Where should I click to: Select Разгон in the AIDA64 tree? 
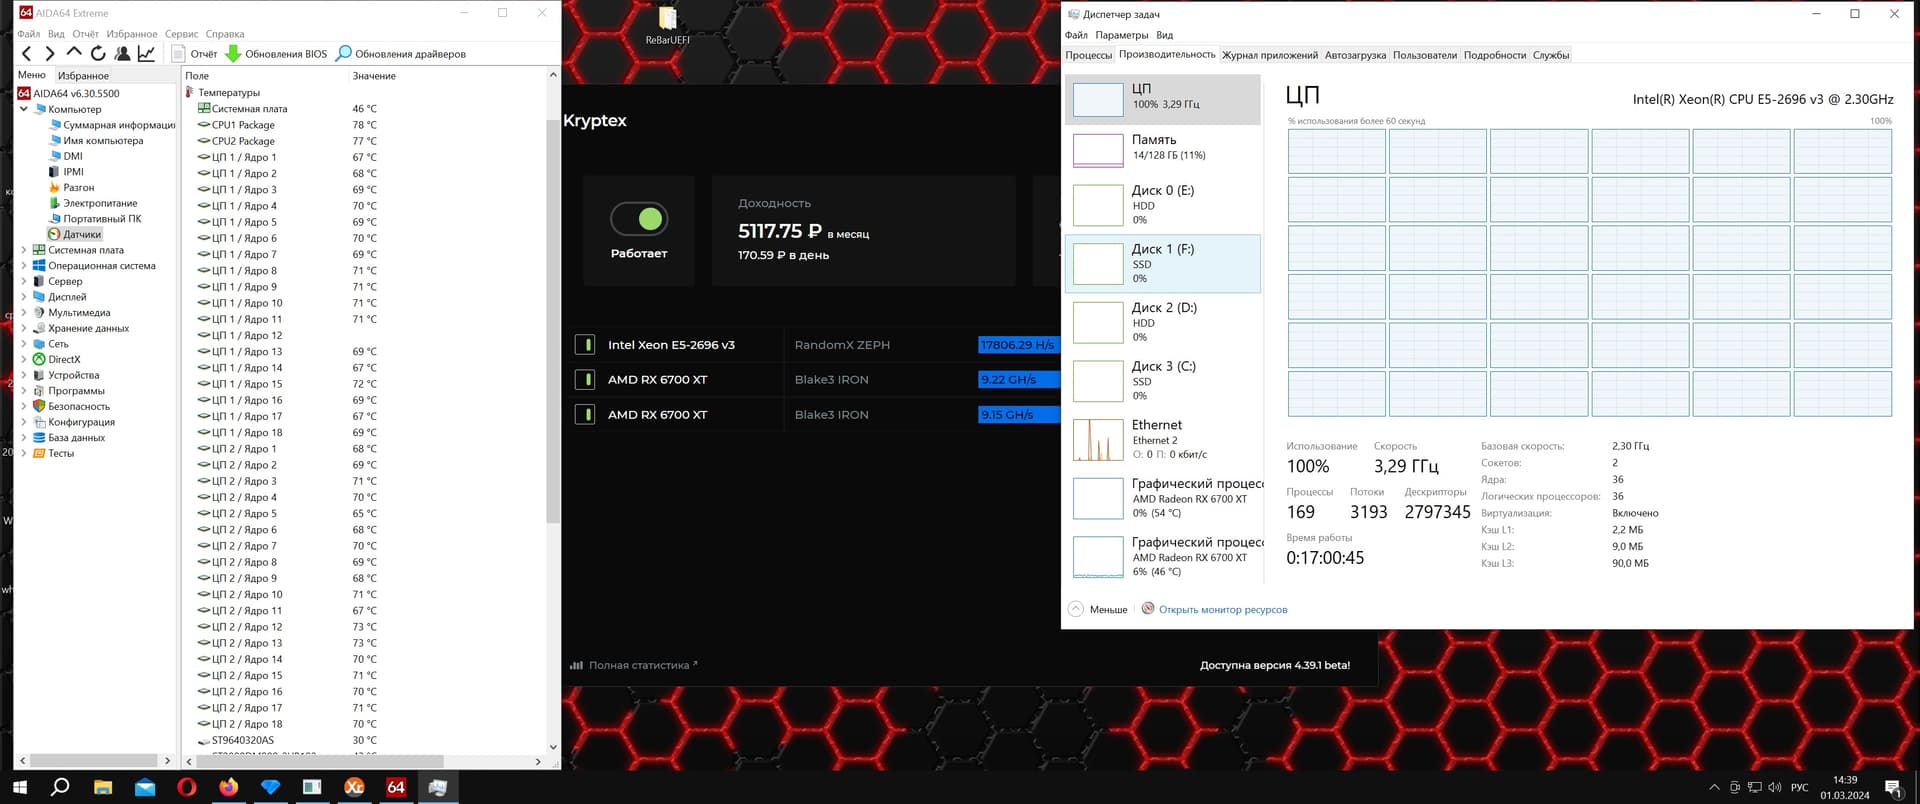coord(70,187)
